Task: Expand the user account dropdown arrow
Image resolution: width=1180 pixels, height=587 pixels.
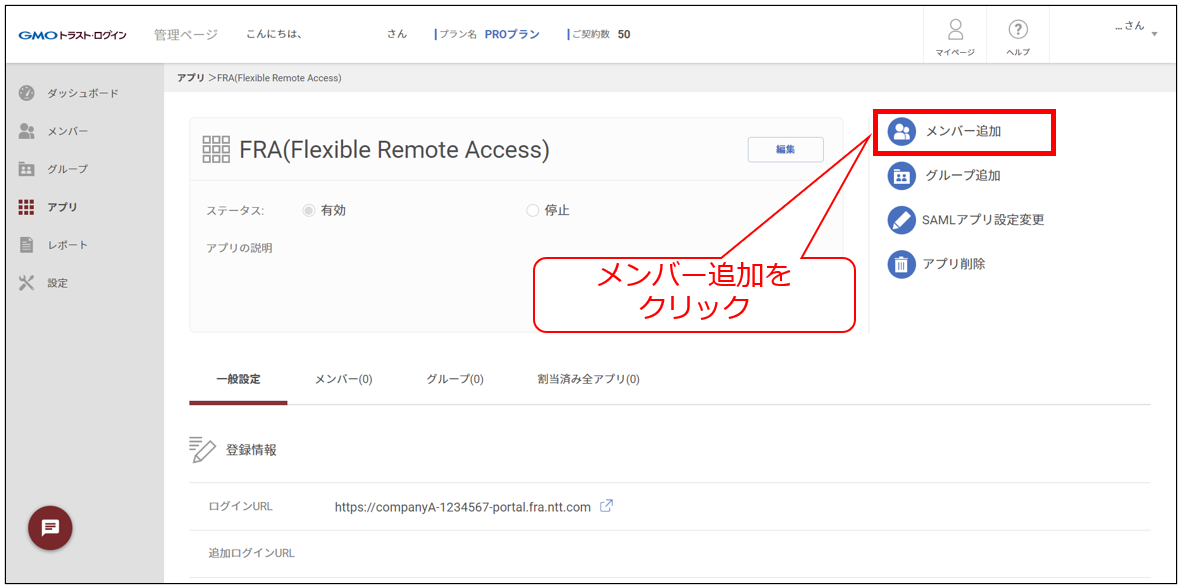Action: click(1154, 34)
